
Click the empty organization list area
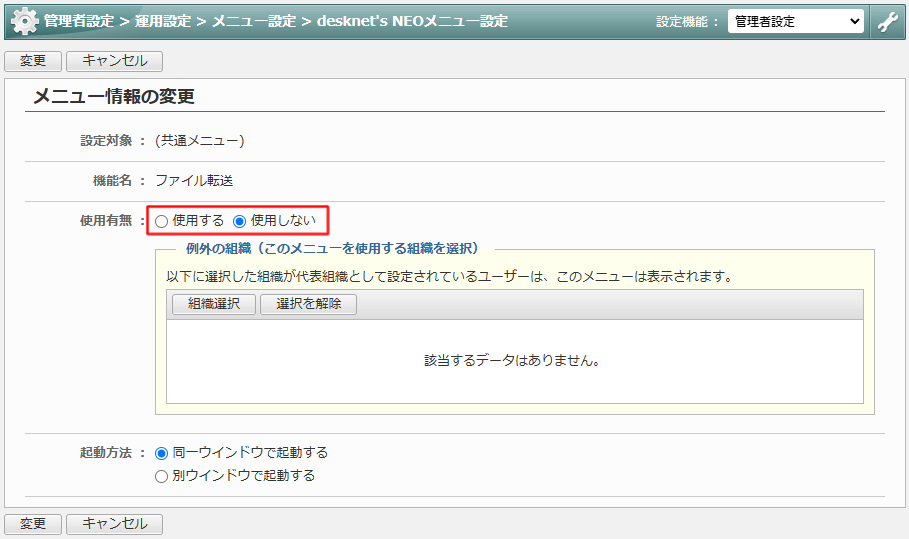[x=514, y=361]
